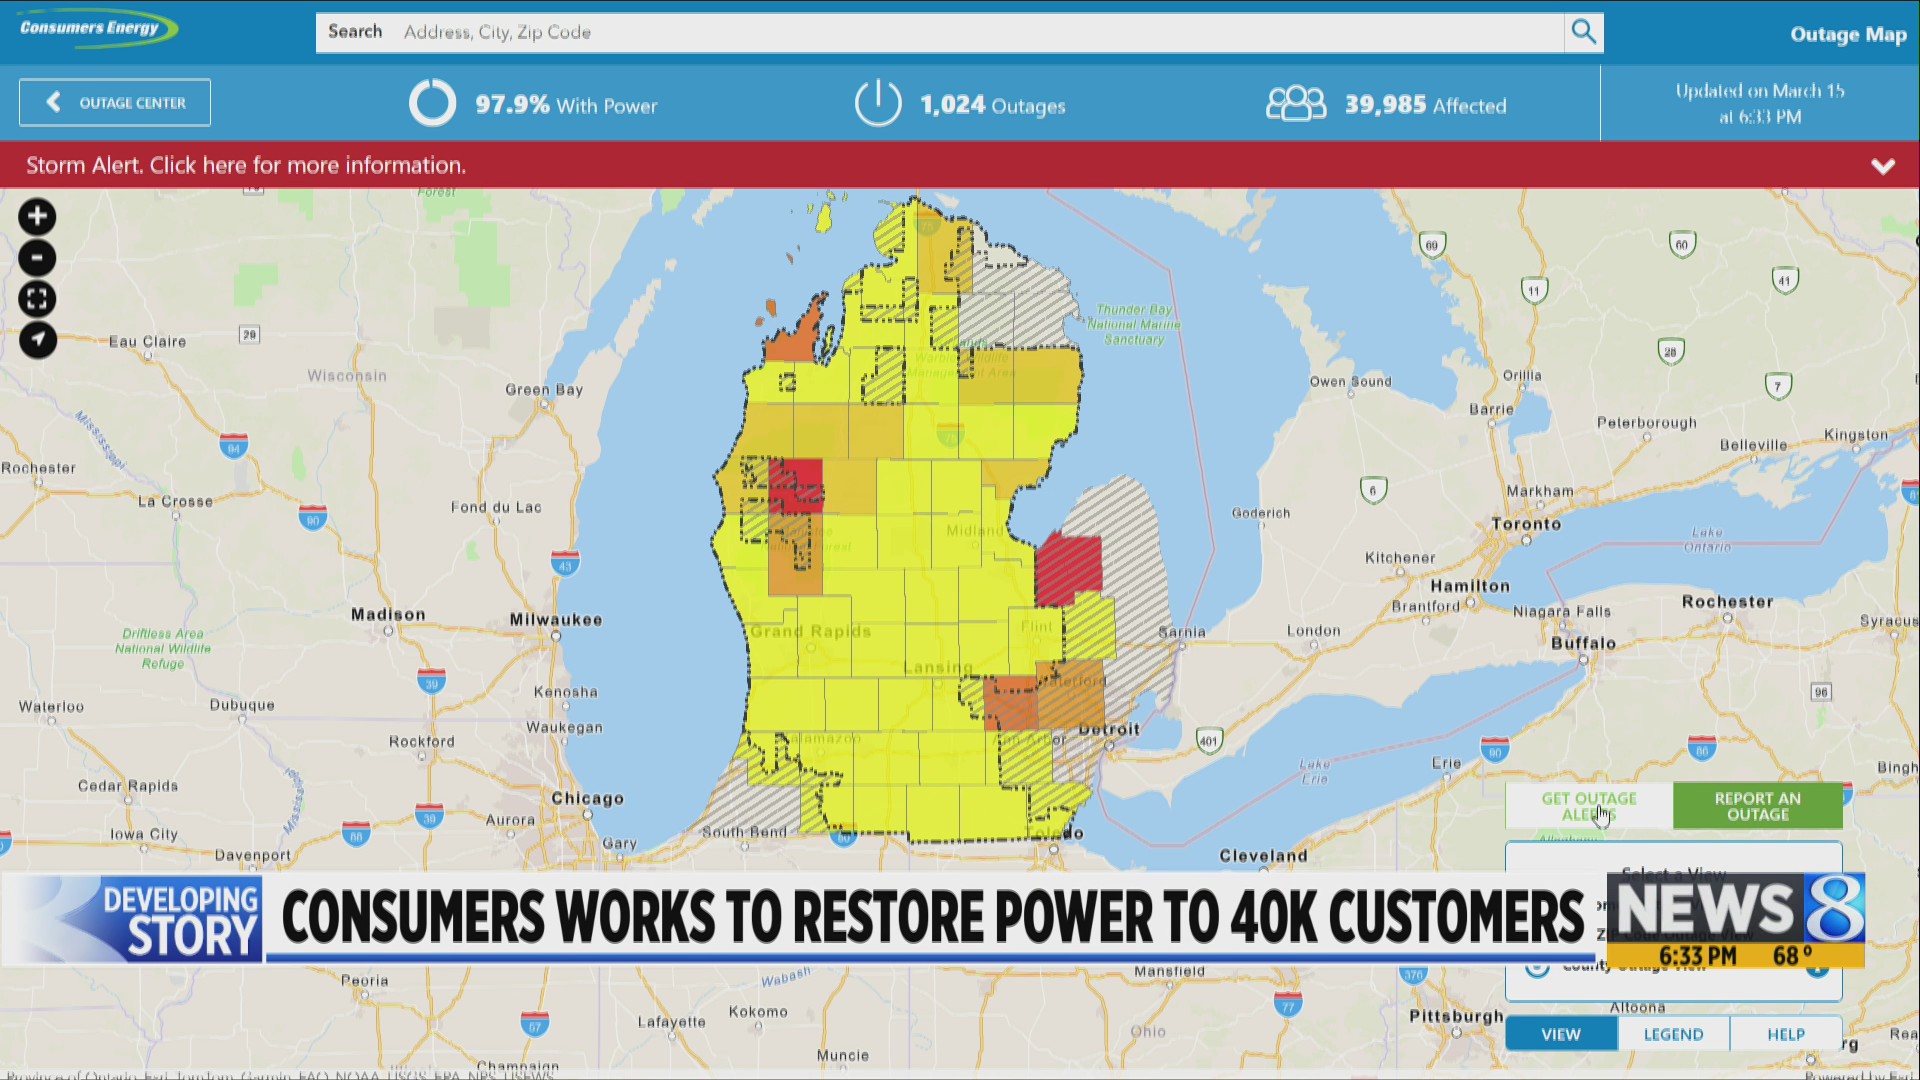Image resolution: width=1920 pixels, height=1080 pixels.
Task: Click the red county in western Michigan
Action: click(798, 486)
